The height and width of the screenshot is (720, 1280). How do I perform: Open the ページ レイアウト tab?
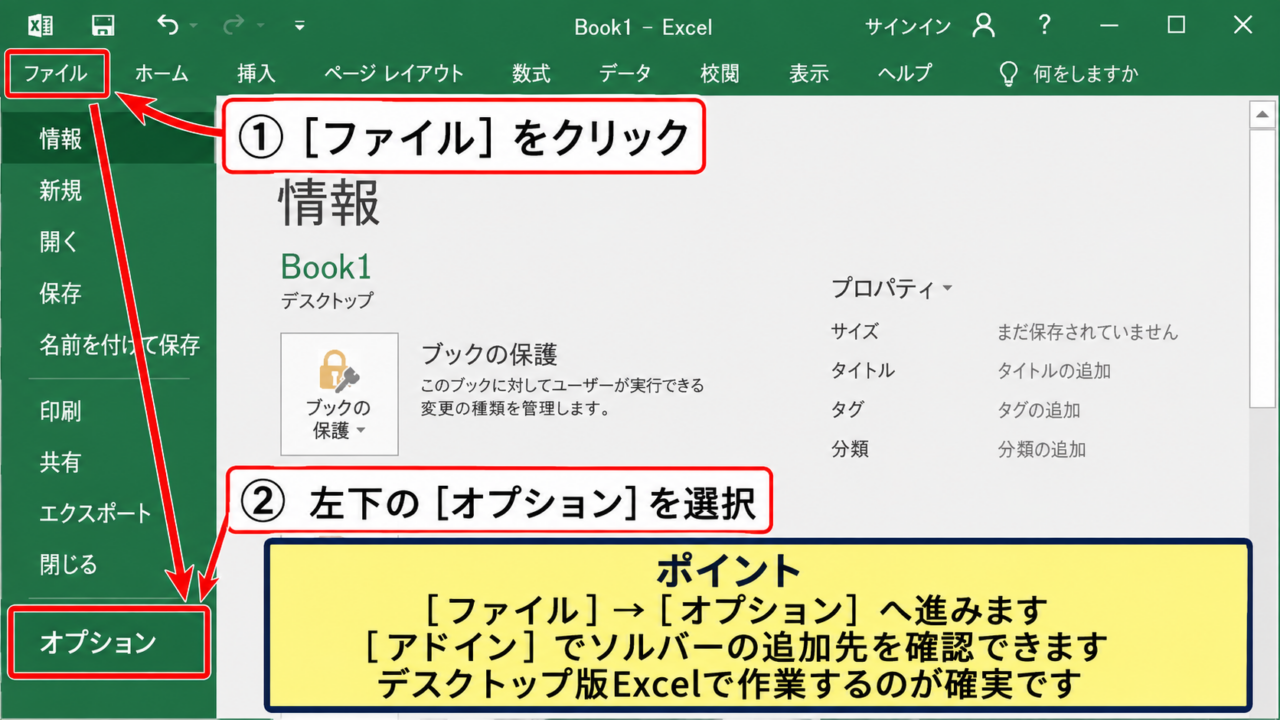394,73
